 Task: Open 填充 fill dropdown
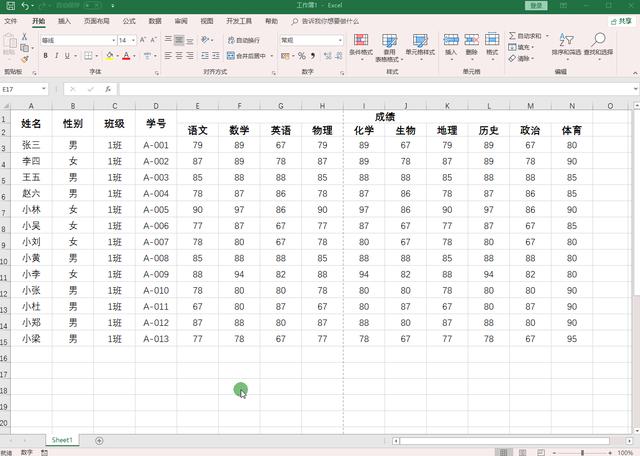pos(522,47)
